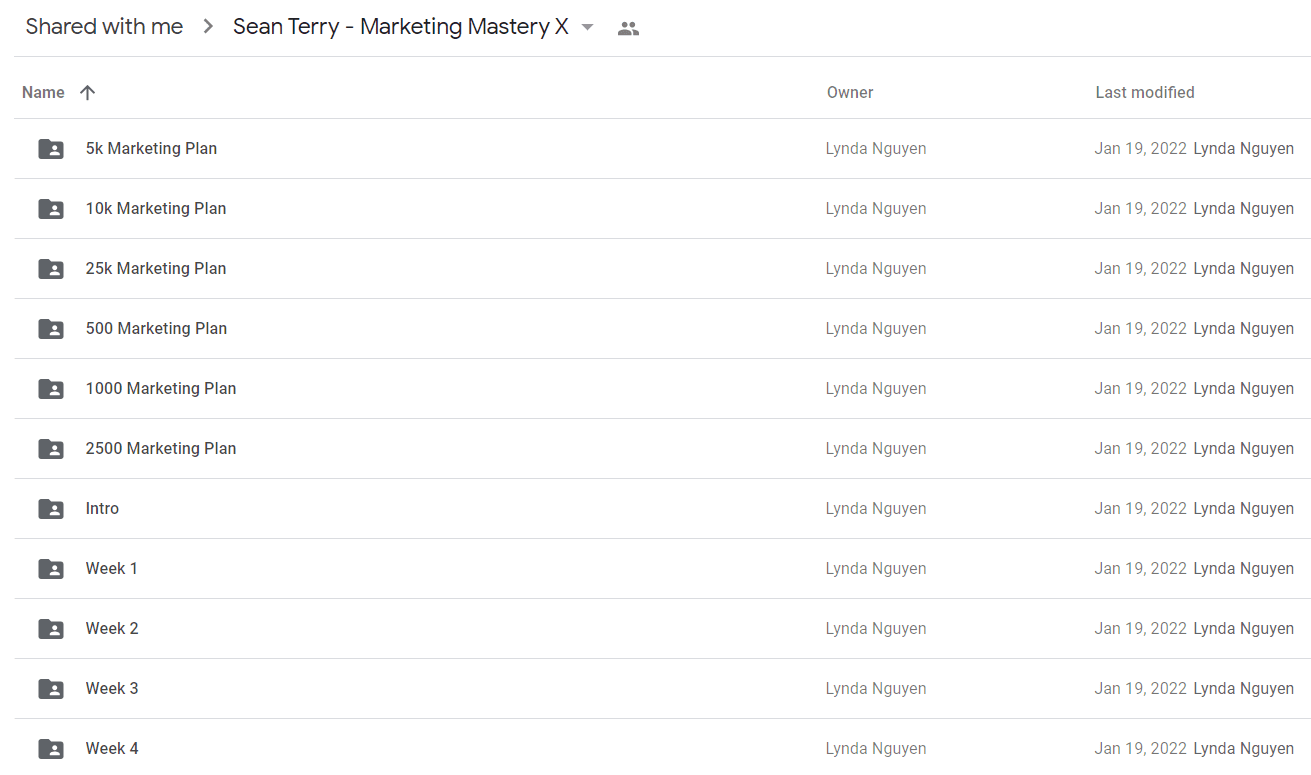Open the Marketing Mastery X folder dropdown arrow
The image size is (1311, 775).
pyautogui.click(x=588, y=27)
